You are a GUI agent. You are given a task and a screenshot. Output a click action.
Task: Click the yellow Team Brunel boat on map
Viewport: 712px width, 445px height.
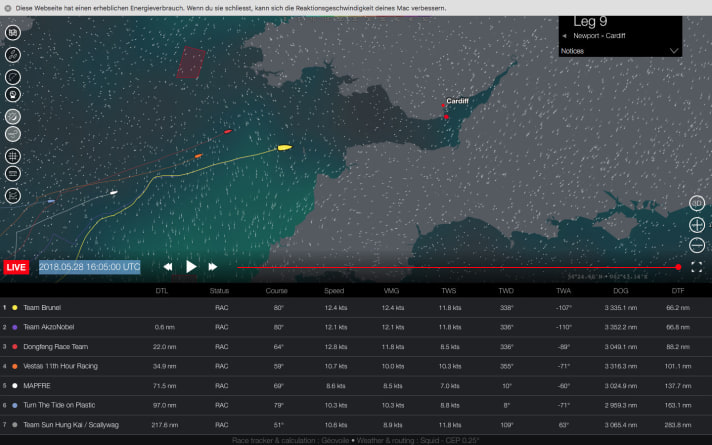tap(285, 147)
